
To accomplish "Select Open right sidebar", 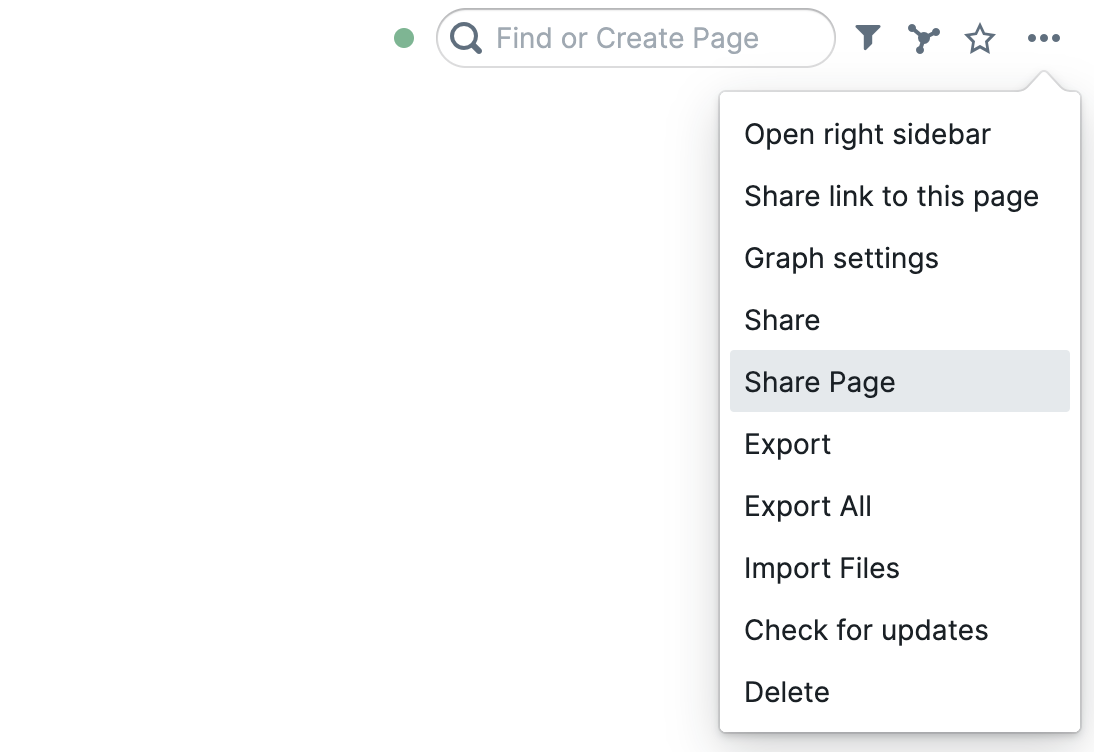I will 867,135.
